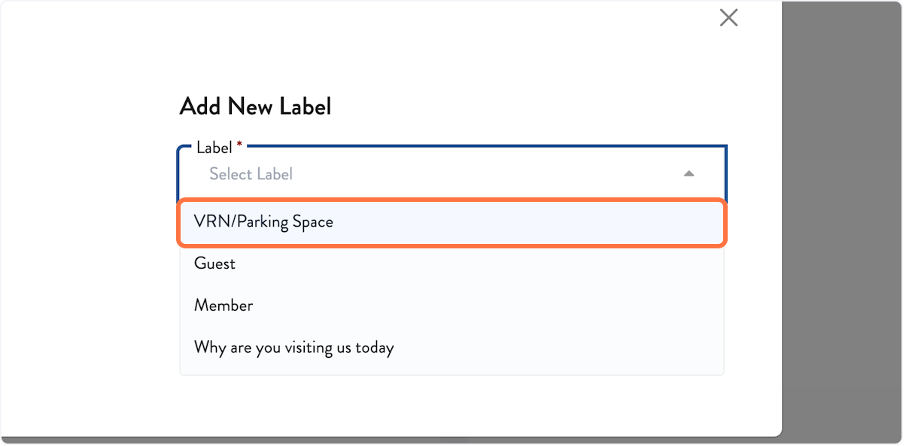Image resolution: width=904 pixels, height=446 pixels.
Task: Click the white space above the Add New Label title
Action: click(x=255, y=55)
